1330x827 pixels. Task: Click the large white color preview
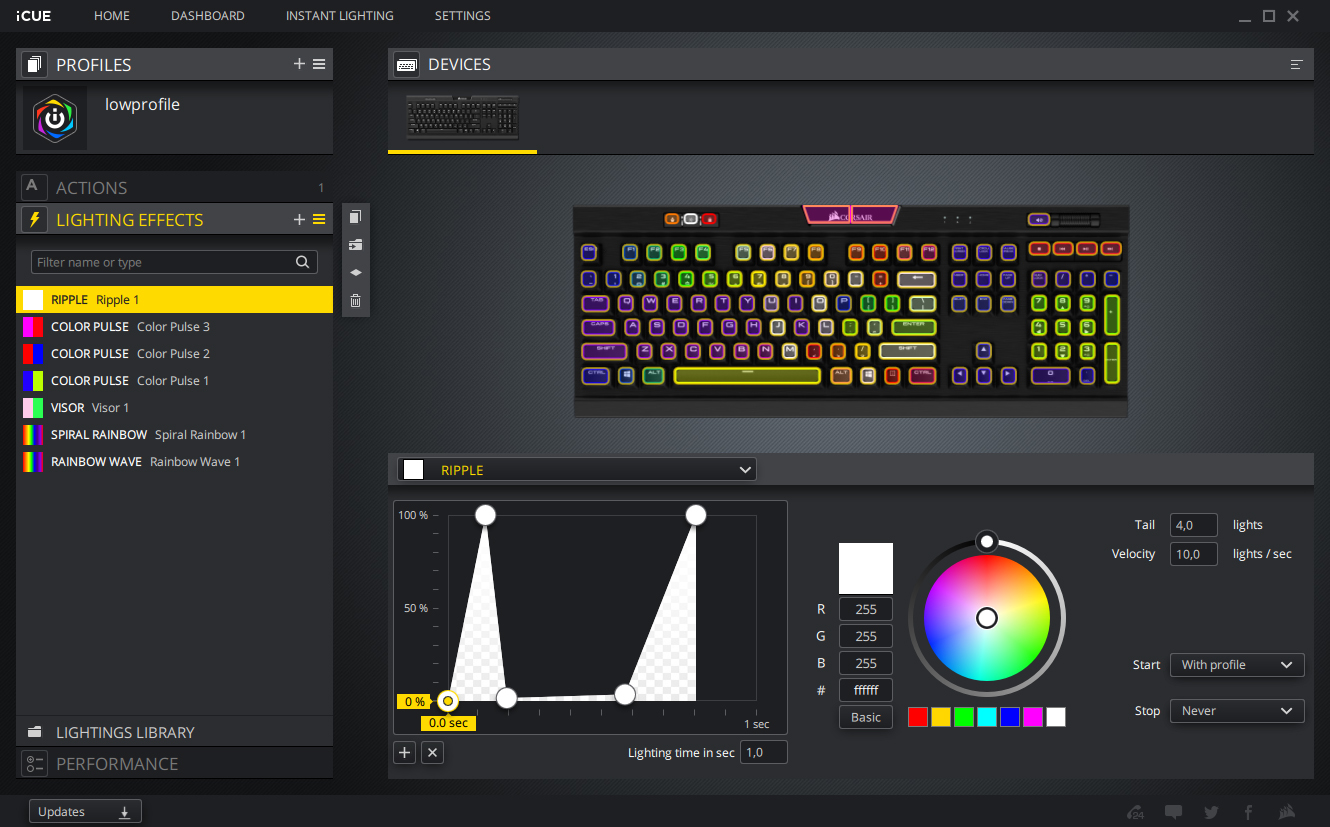pyautogui.click(x=866, y=569)
